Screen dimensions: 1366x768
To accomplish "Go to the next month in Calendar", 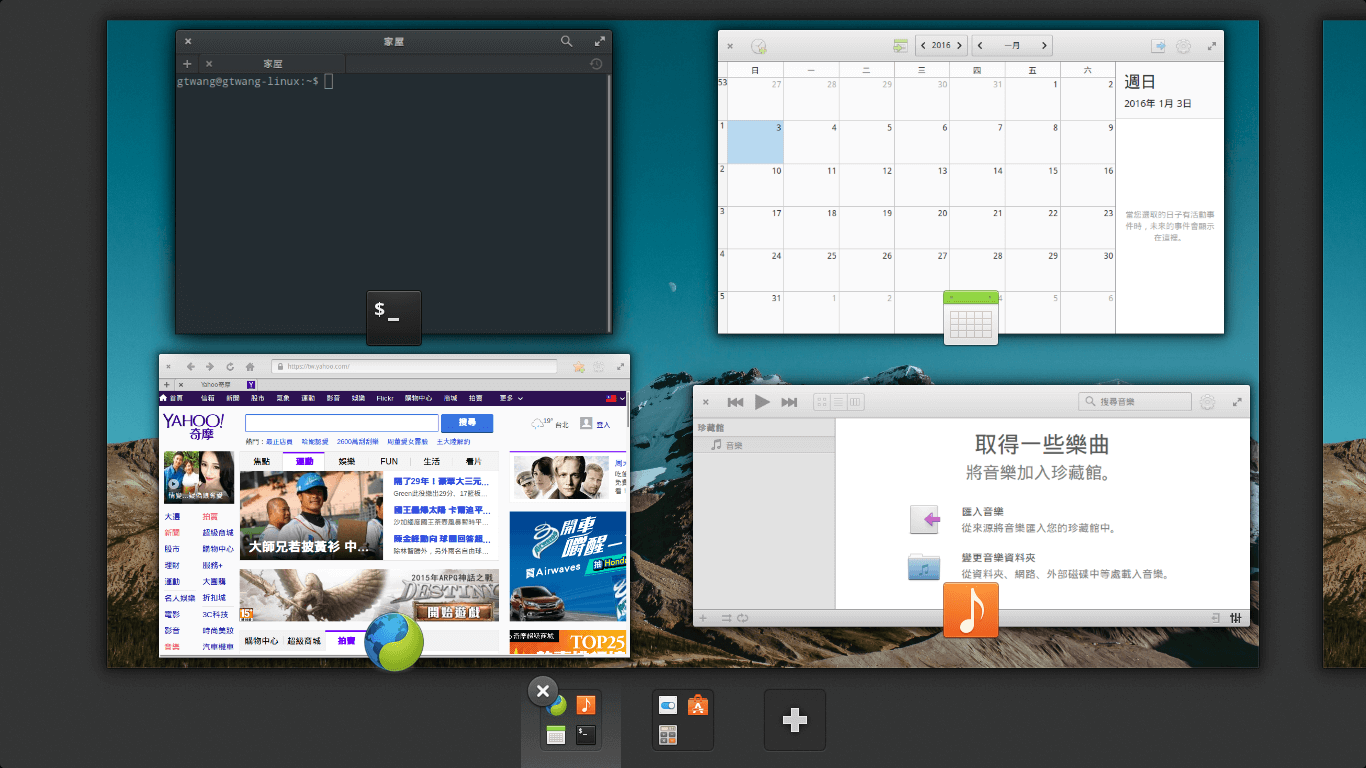I will pyautogui.click(x=1044, y=45).
